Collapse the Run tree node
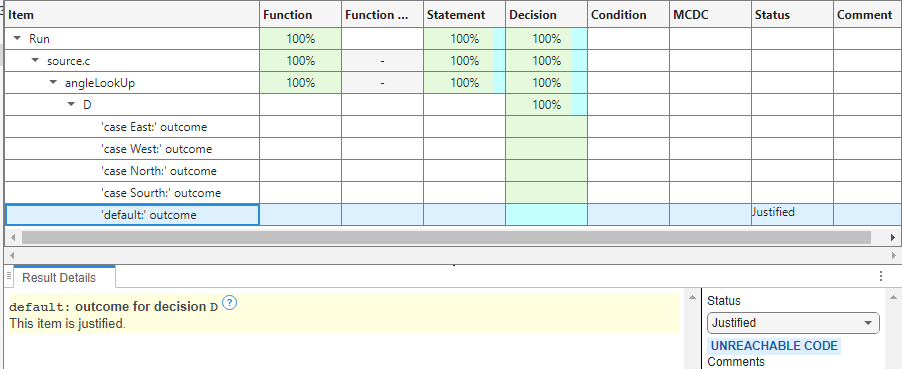 pos(17,39)
